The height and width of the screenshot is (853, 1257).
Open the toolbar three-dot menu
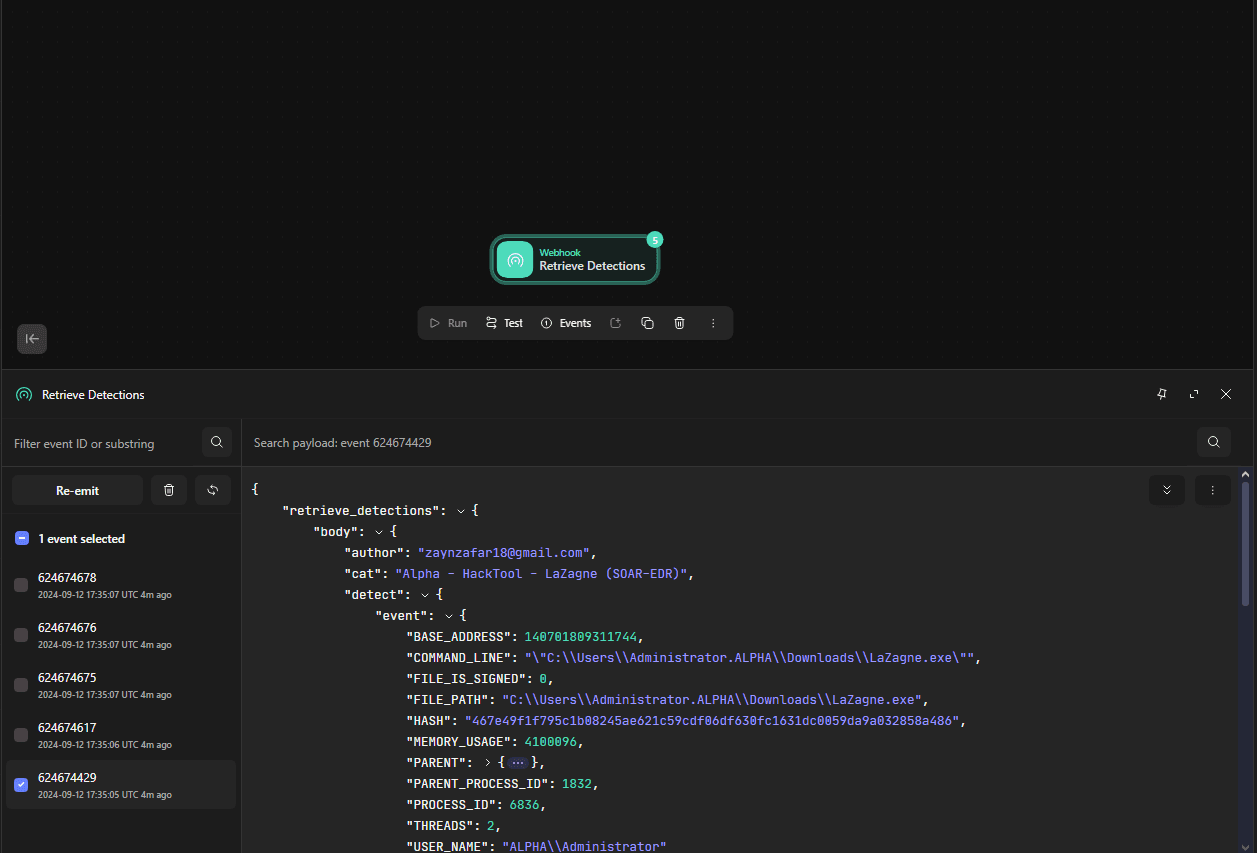click(x=713, y=322)
